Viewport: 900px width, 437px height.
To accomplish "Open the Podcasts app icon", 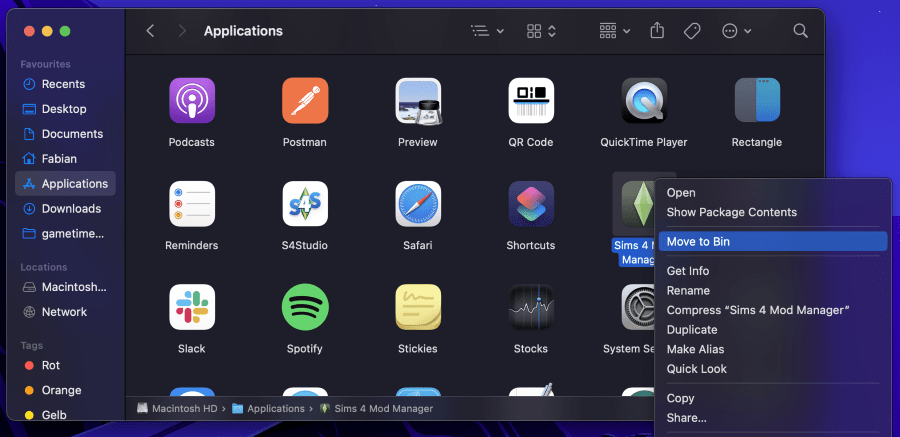I will click(192, 100).
